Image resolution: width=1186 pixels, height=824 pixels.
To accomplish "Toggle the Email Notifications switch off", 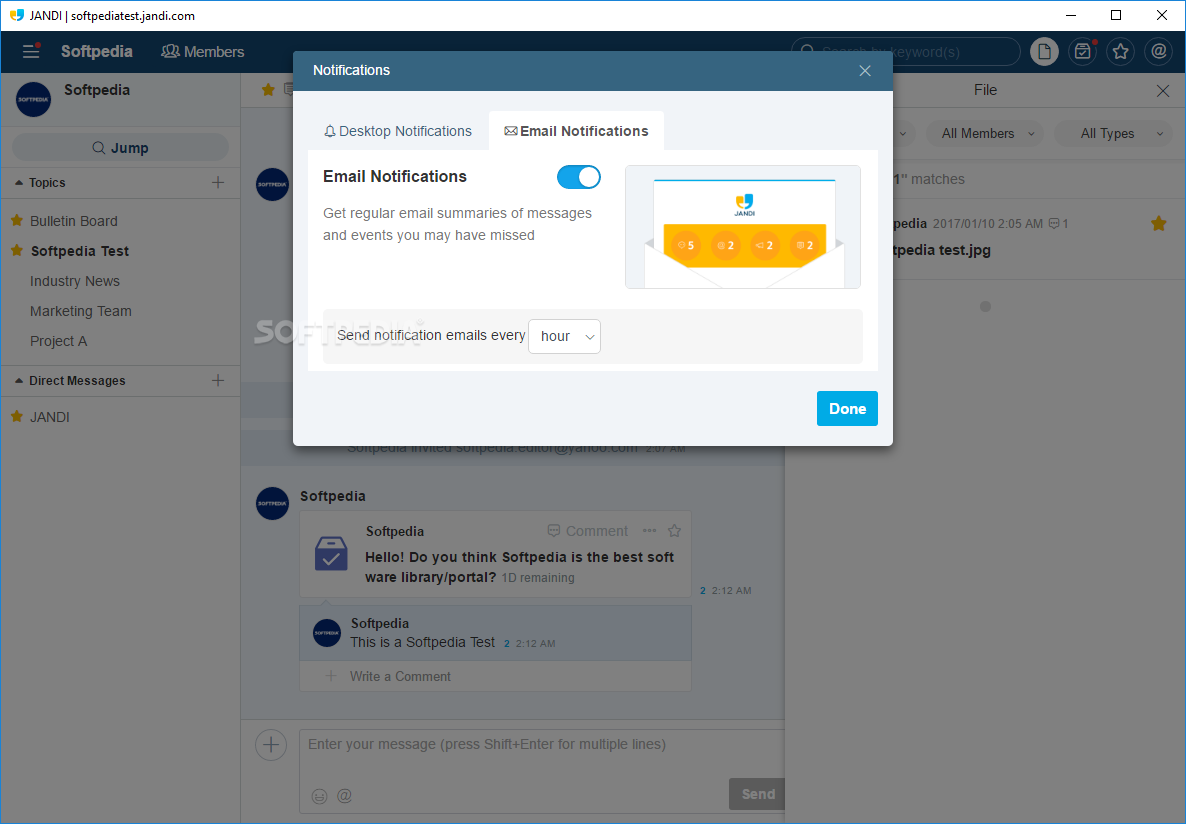I will (x=579, y=177).
